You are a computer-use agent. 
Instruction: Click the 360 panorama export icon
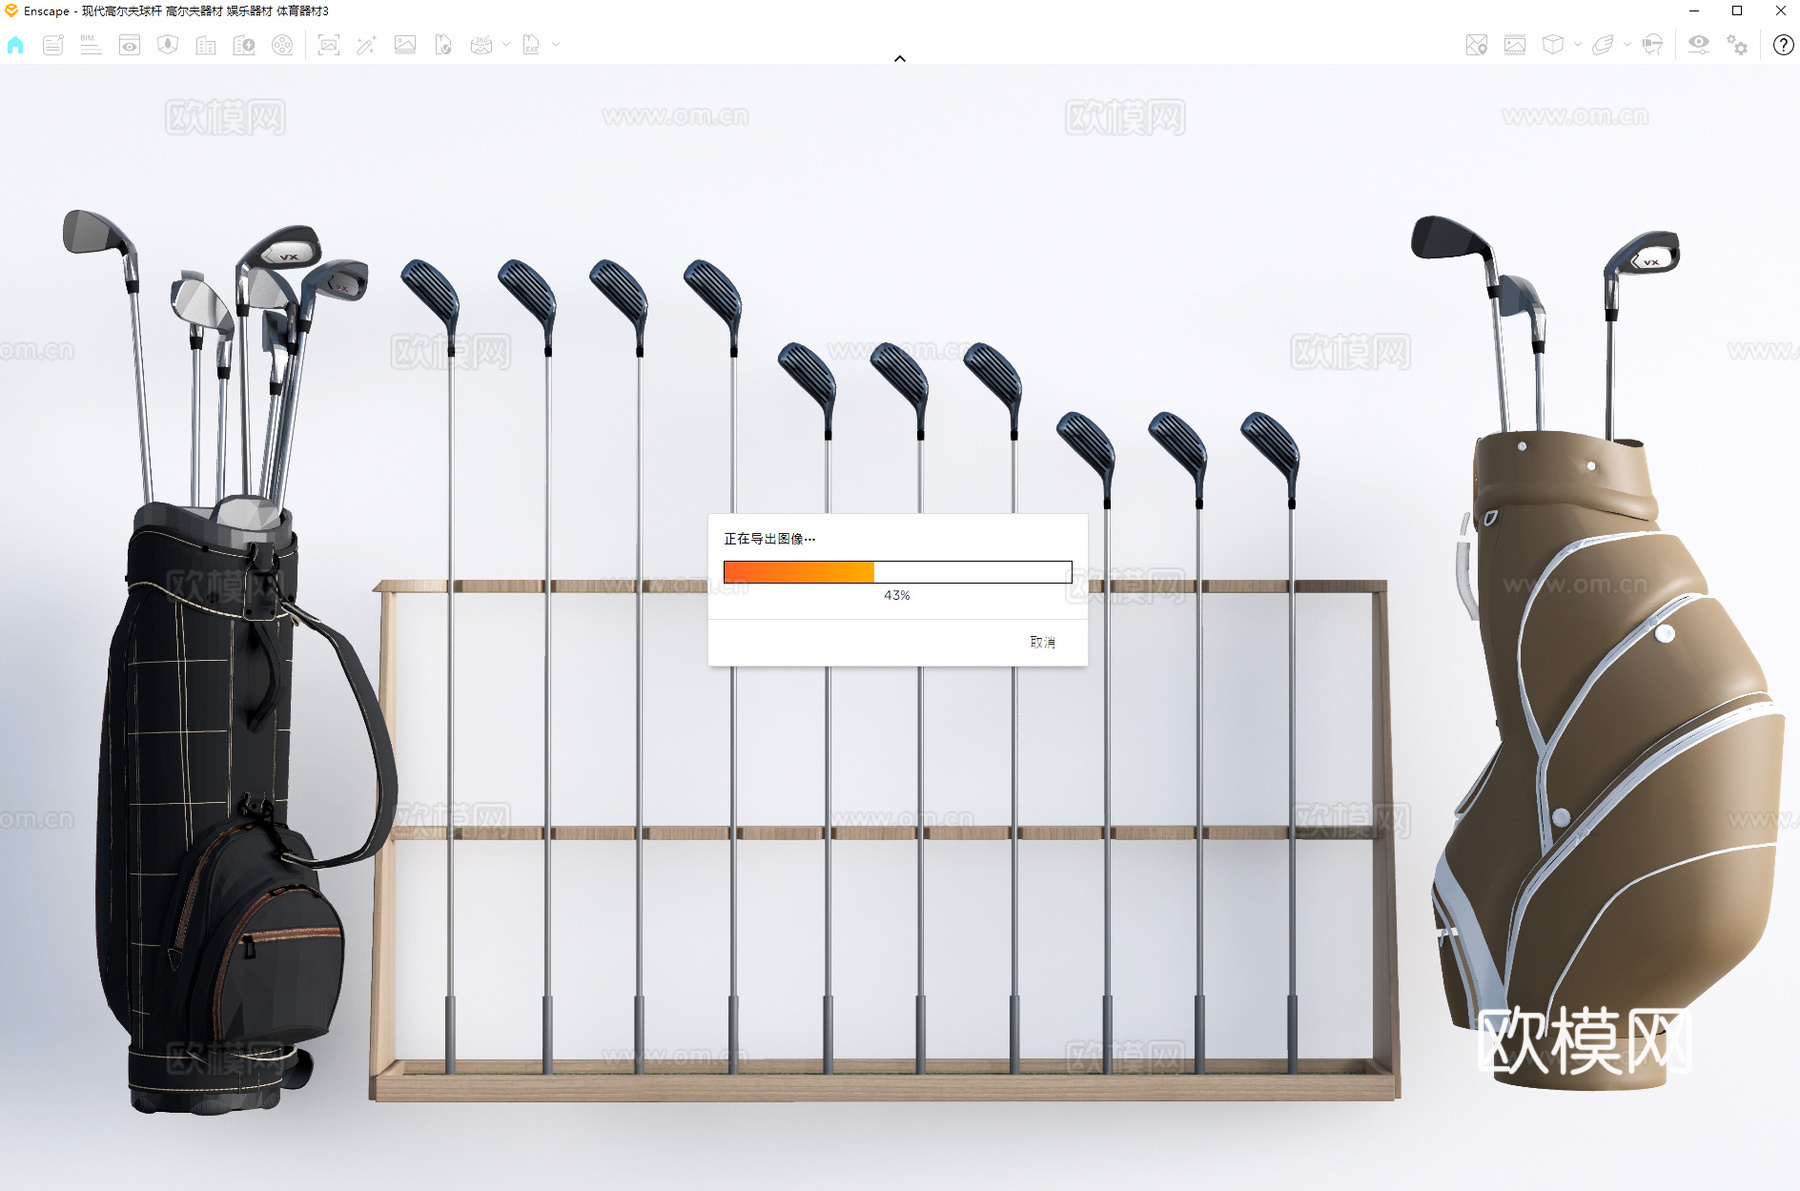[x=481, y=45]
